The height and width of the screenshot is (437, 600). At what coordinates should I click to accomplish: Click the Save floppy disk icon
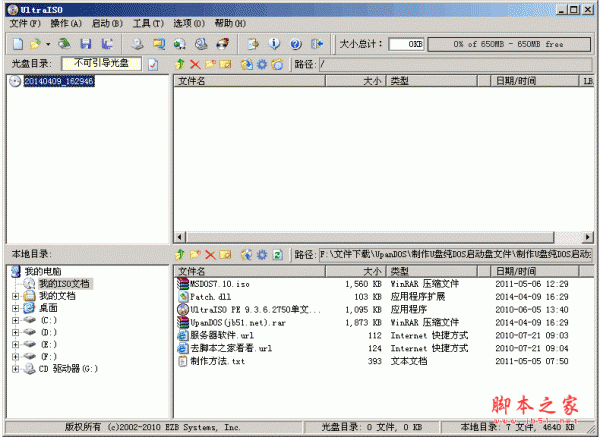tap(86, 44)
